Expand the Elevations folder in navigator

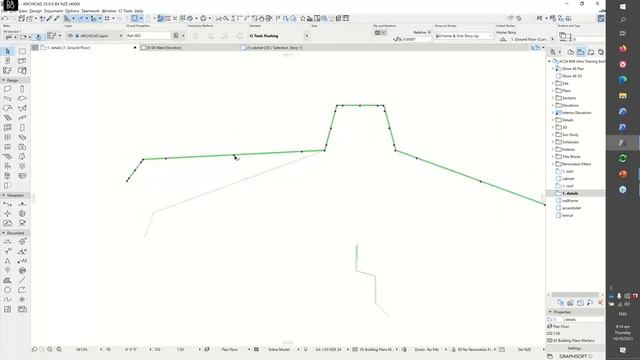pyautogui.click(x=553, y=105)
